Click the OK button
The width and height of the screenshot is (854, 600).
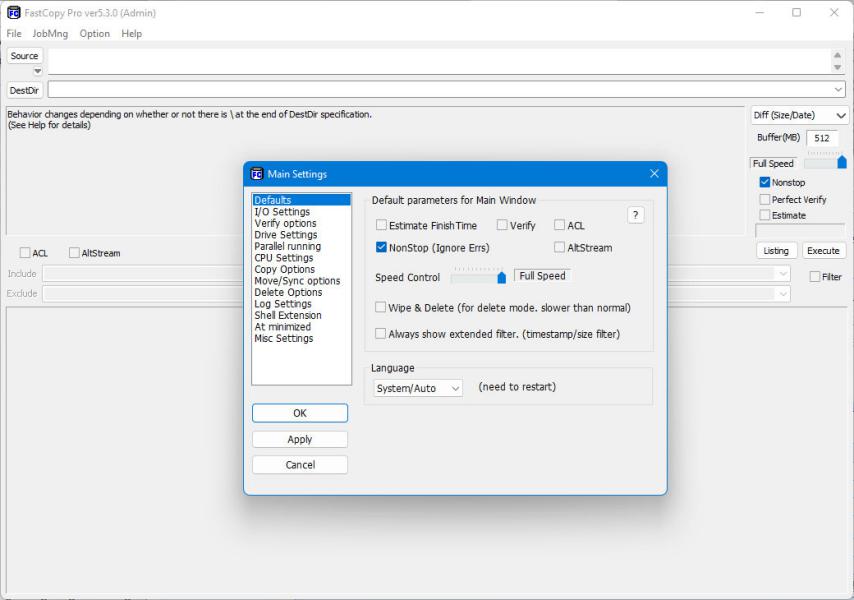(300, 413)
